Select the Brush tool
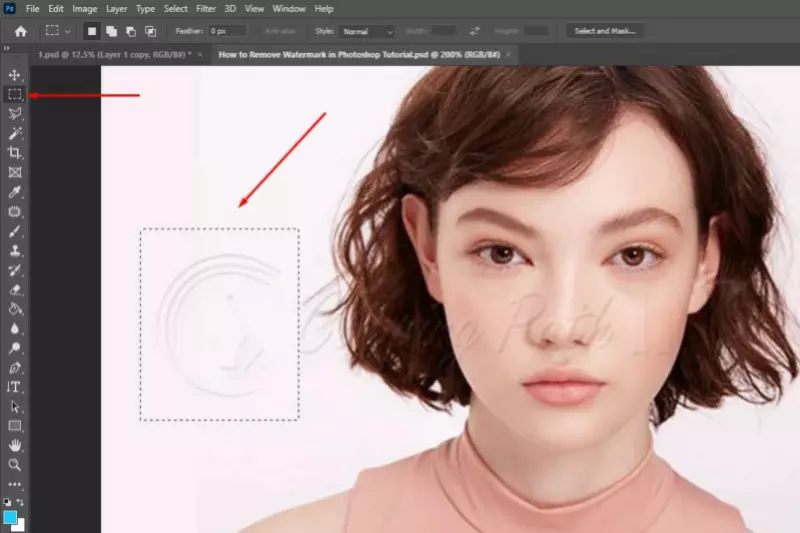800x533 pixels. [14, 231]
